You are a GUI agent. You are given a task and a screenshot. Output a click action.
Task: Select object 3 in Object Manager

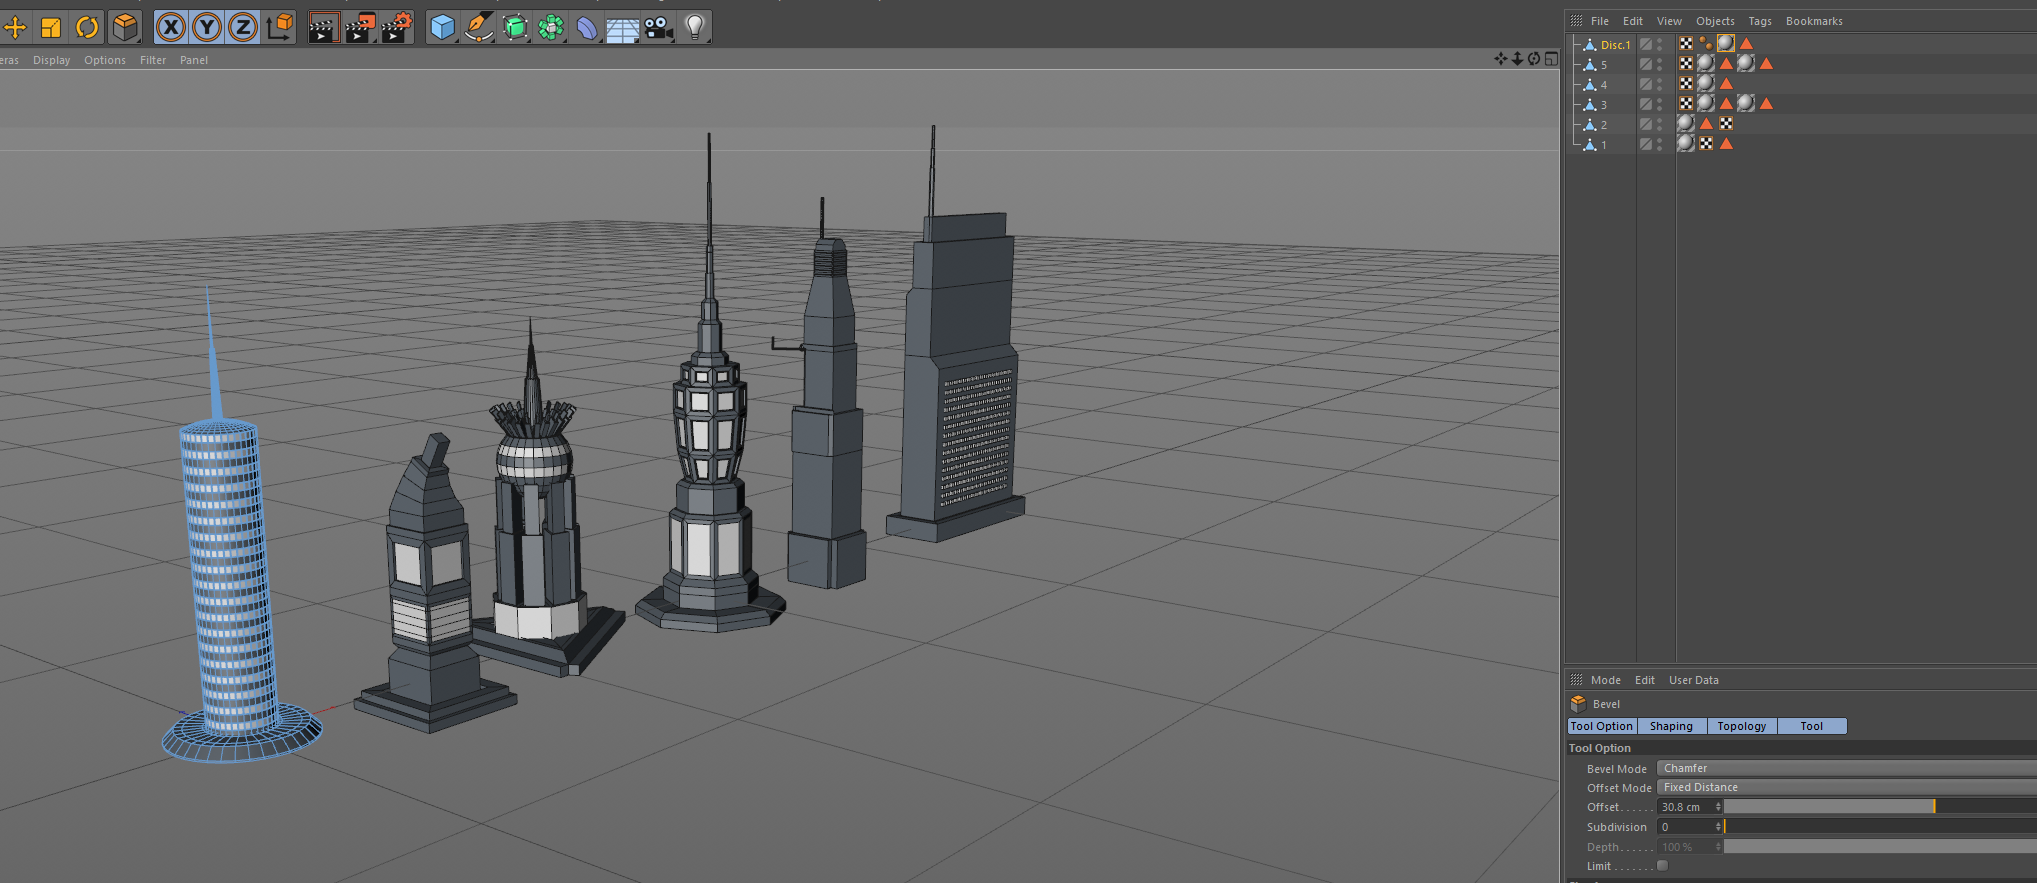coord(1604,105)
